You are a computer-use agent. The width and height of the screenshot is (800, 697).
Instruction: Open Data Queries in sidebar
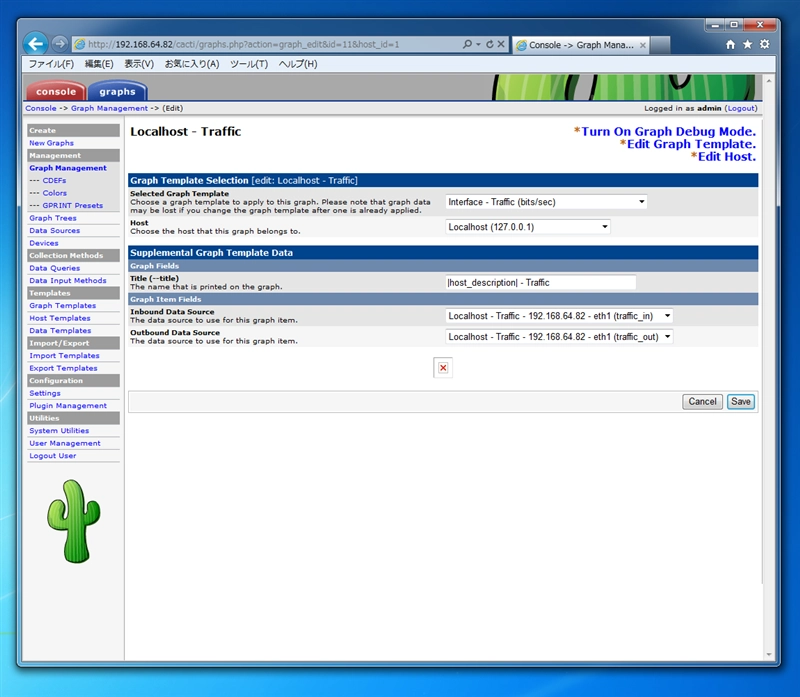[x=55, y=268]
